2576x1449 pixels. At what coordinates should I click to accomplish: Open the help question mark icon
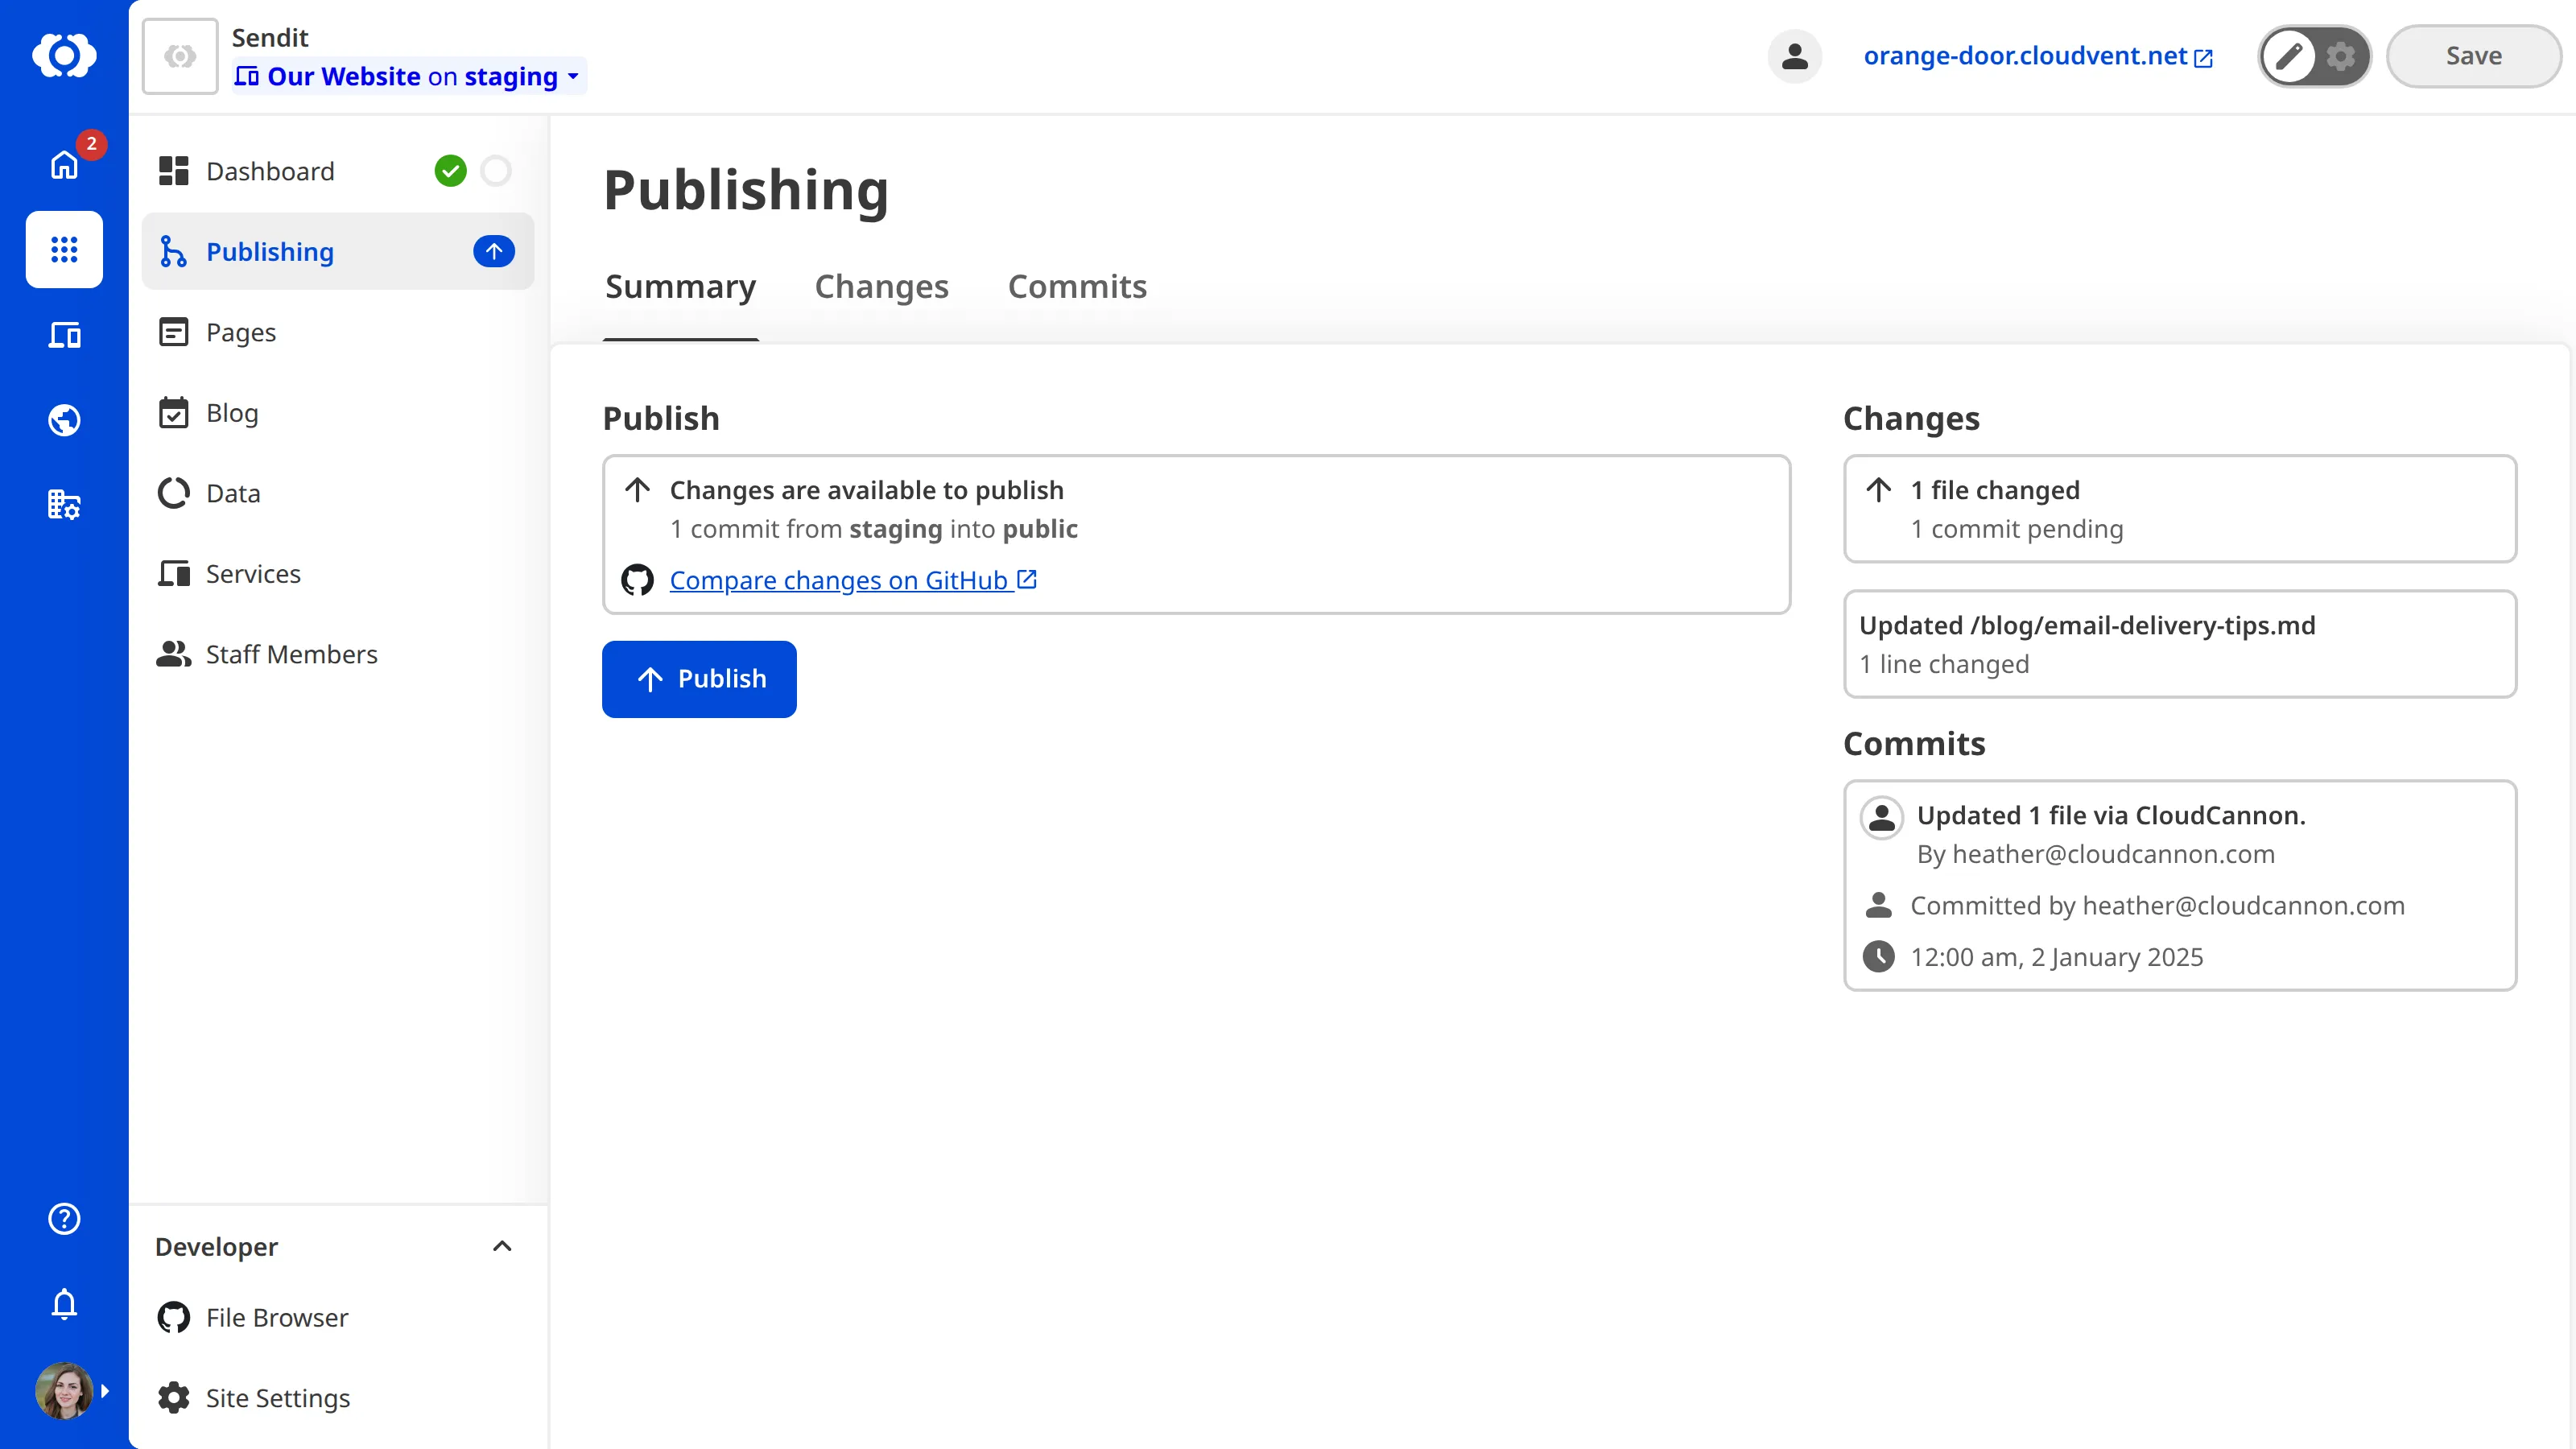coord(64,1218)
